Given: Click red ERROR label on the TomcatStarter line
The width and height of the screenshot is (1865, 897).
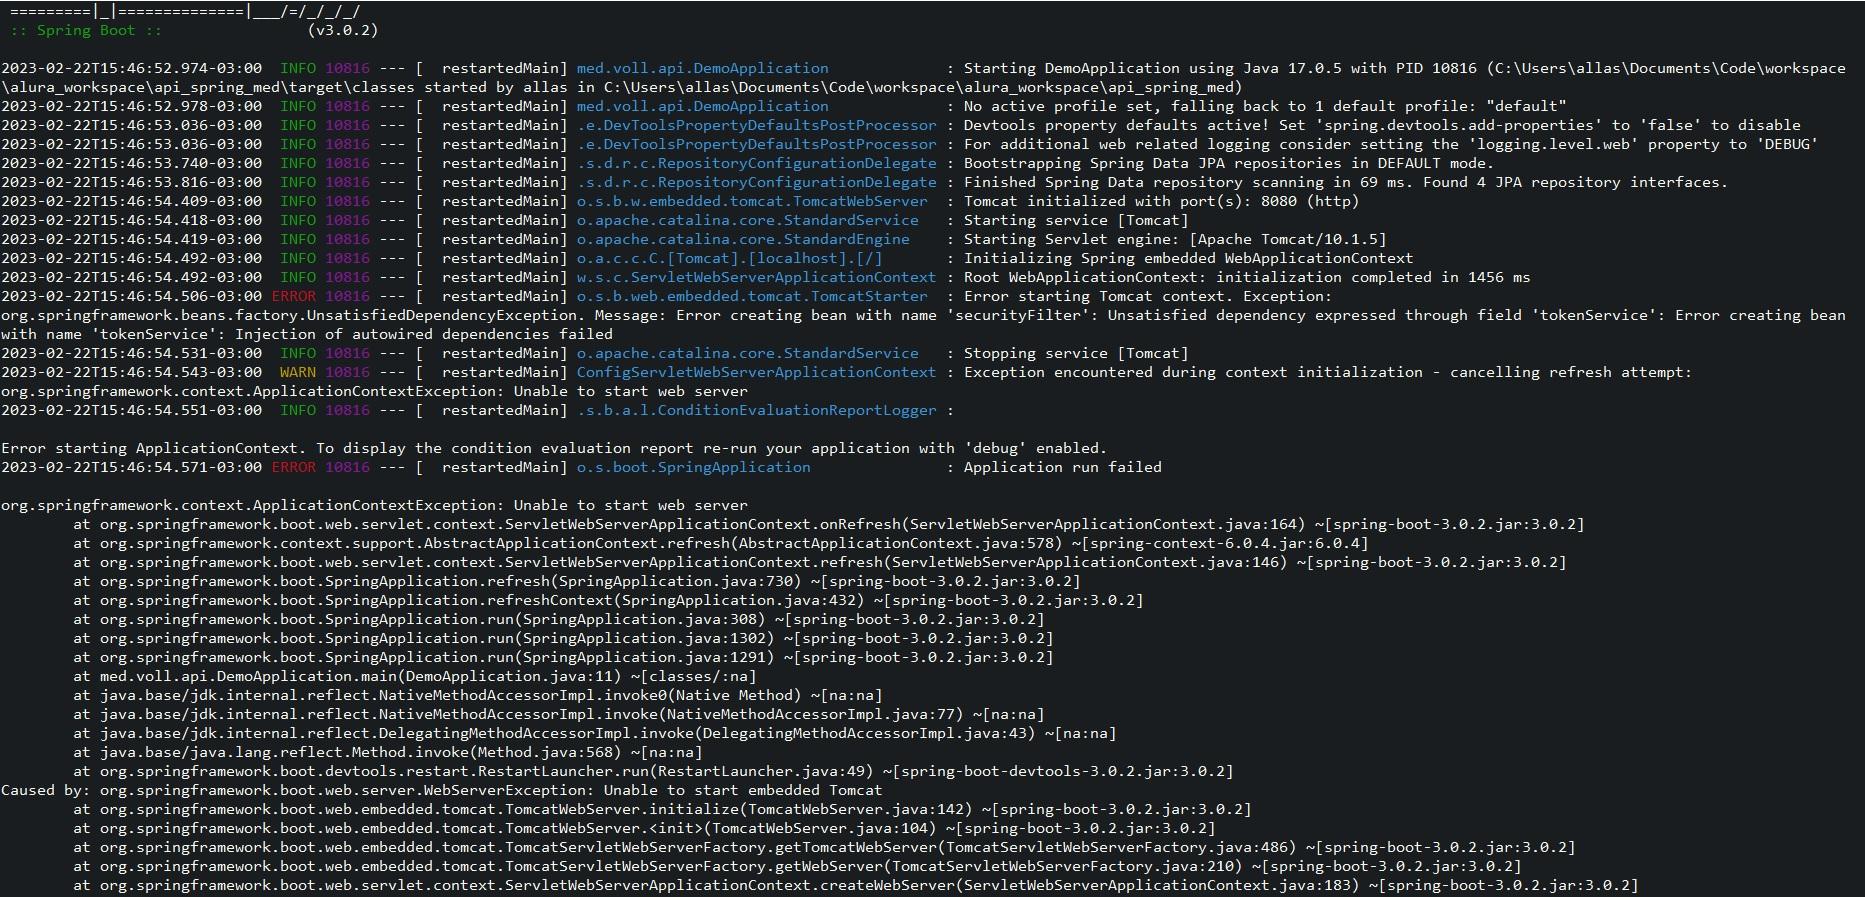Looking at the screenshot, I should click(294, 296).
